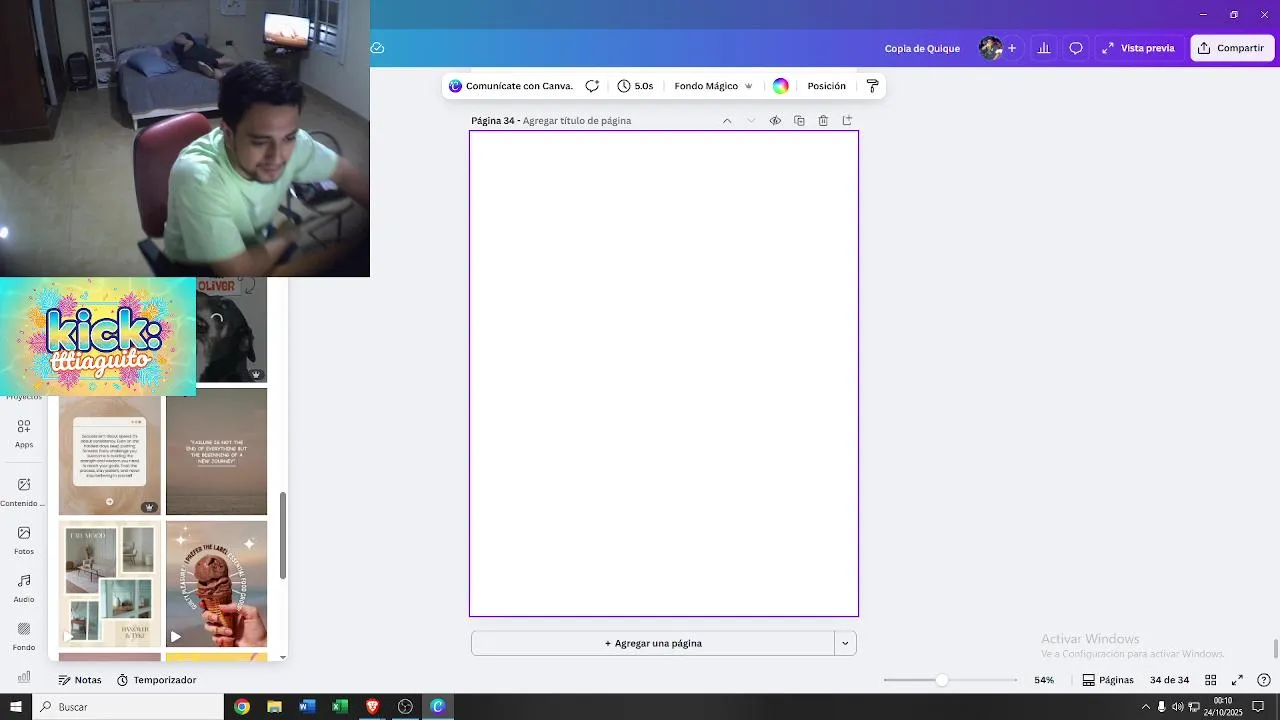Open the comments speech bubble icon

[1076, 48]
